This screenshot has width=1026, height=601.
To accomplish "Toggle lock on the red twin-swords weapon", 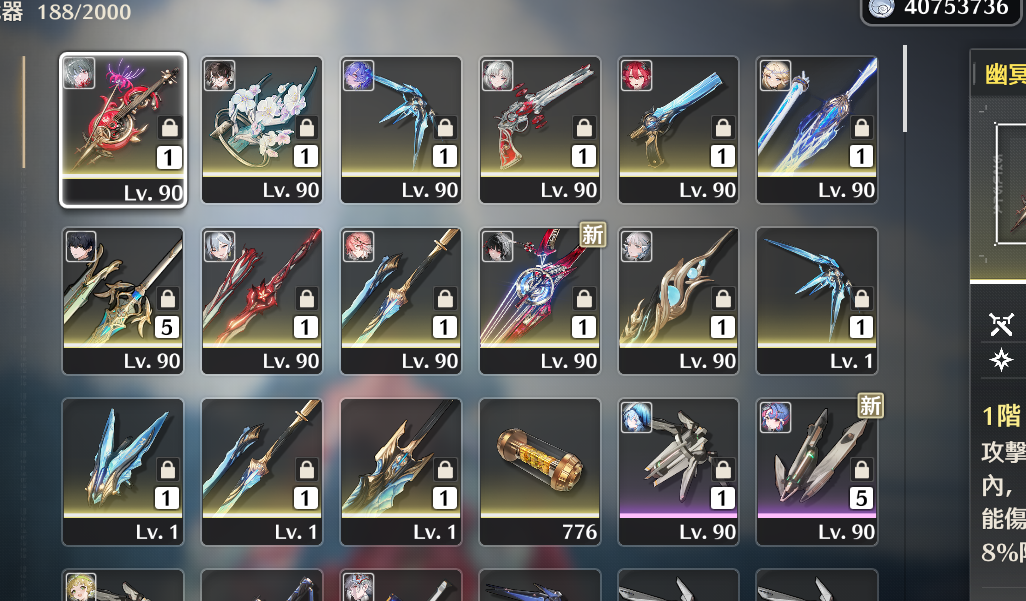I will (x=307, y=298).
